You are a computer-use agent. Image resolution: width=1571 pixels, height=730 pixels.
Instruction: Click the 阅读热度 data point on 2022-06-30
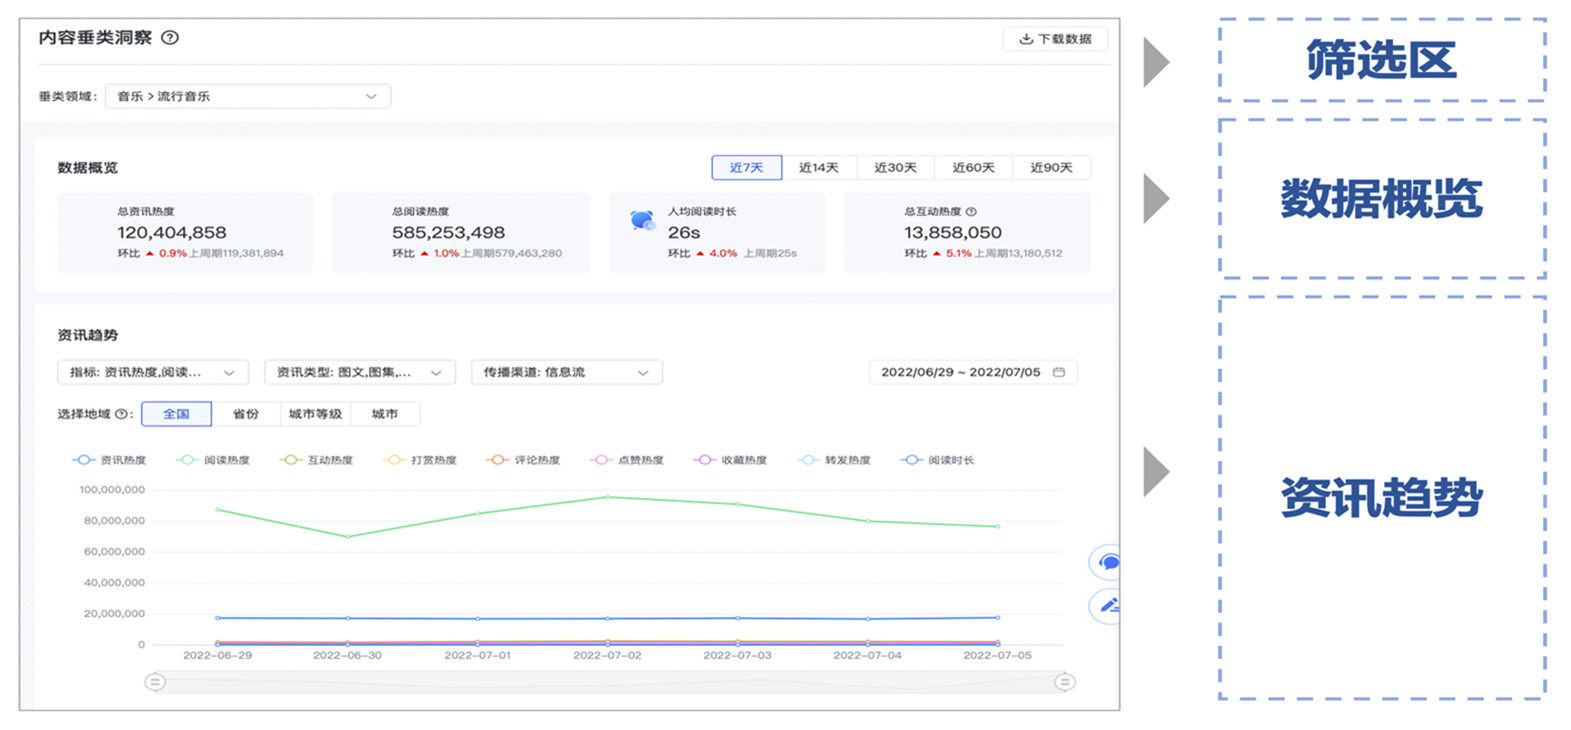tap(348, 537)
